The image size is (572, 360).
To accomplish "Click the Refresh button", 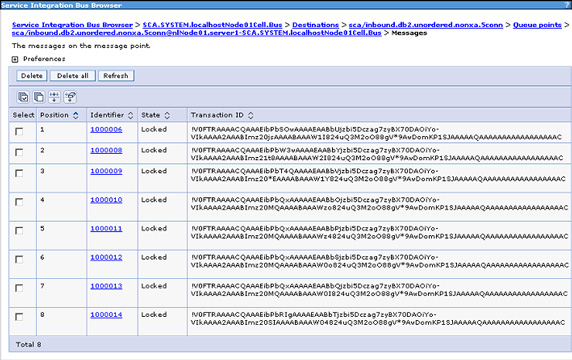I will [x=116, y=76].
